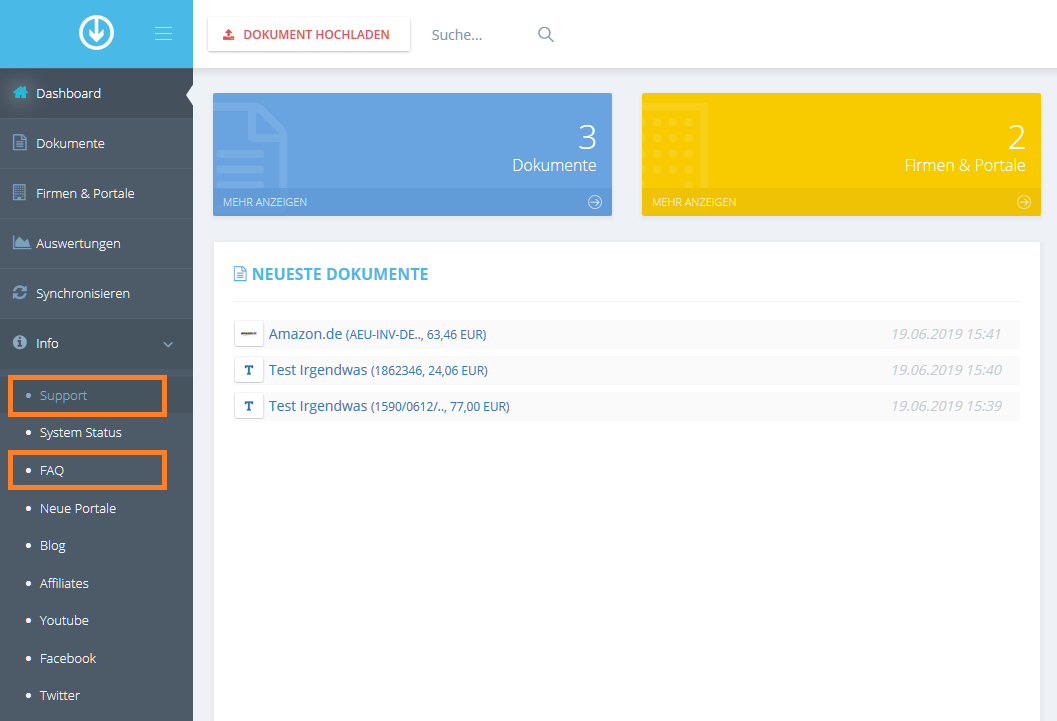Click the download-arrow logo in the header

(x=96, y=32)
